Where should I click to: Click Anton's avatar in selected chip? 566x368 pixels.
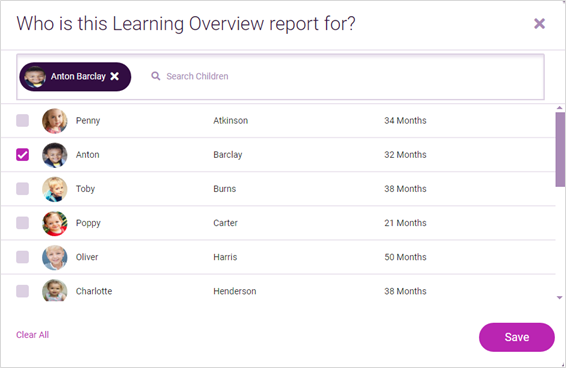35,77
